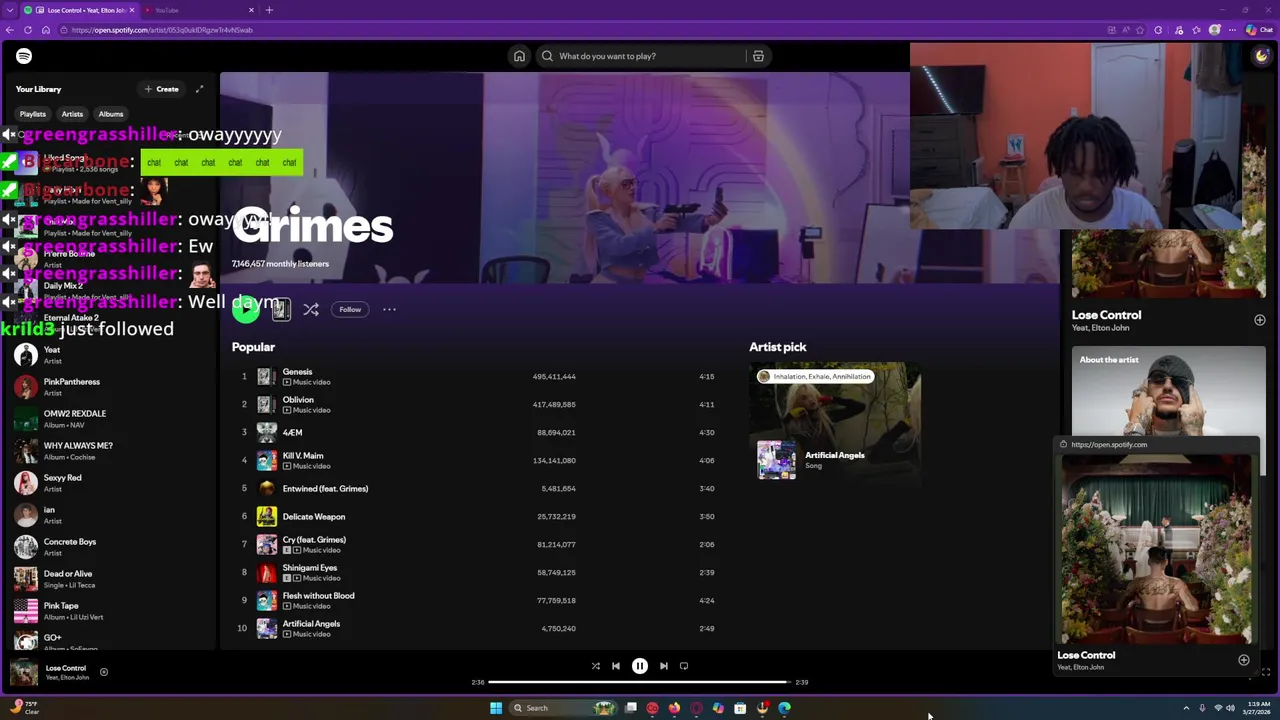
Task: Add Lose Control to Liked Songs in player bar
Action: pyautogui.click(x=103, y=672)
